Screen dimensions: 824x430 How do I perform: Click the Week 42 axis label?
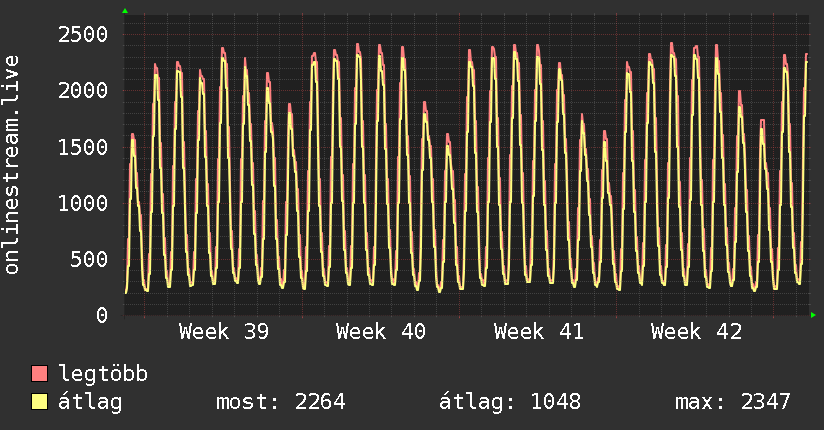(696, 332)
